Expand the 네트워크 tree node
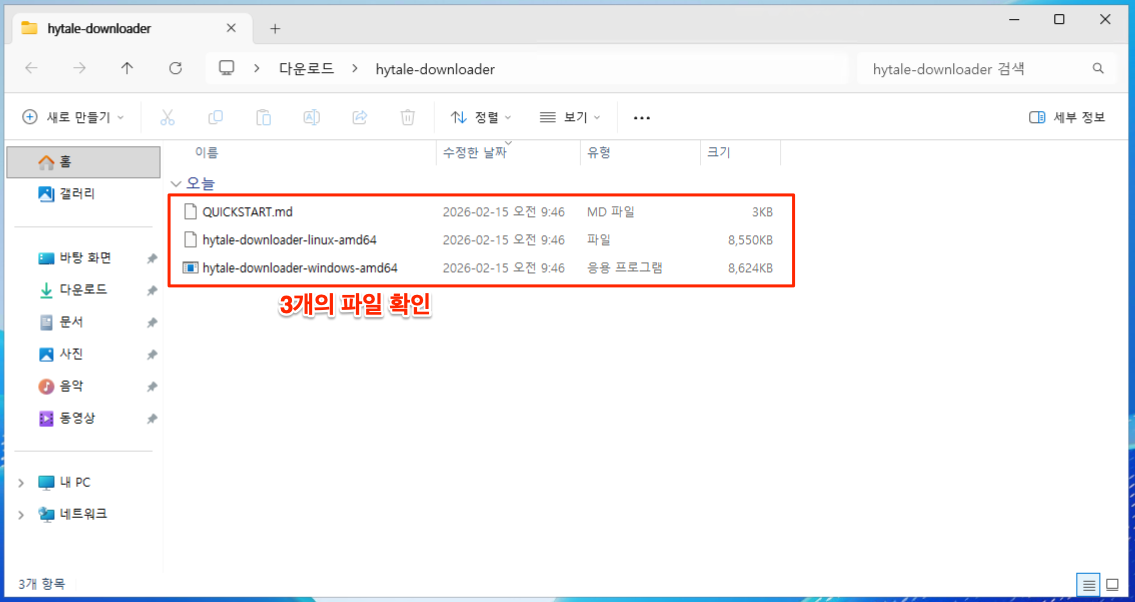Image resolution: width=1135 pixels, height=602 pixels. (x=21, y=514)
